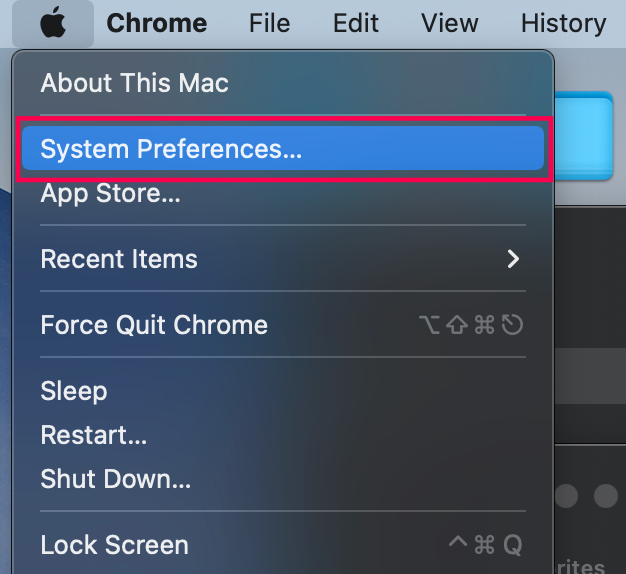Click the Apple logo menu icon
This screenshot has width=626, height=574.
(53, 23)
